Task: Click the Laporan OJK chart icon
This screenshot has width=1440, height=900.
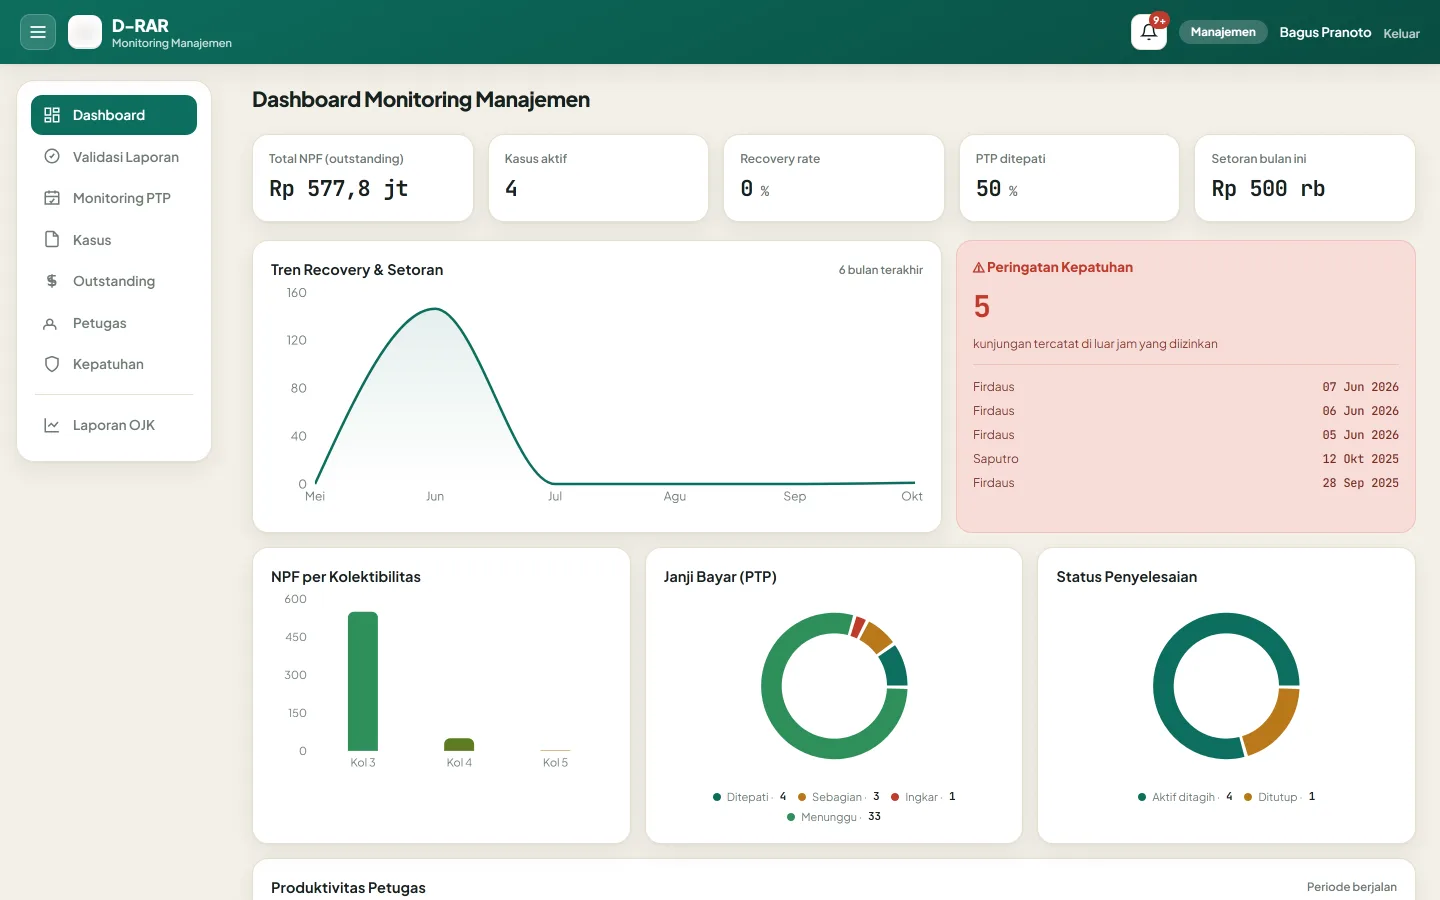Action: point(52,425)
